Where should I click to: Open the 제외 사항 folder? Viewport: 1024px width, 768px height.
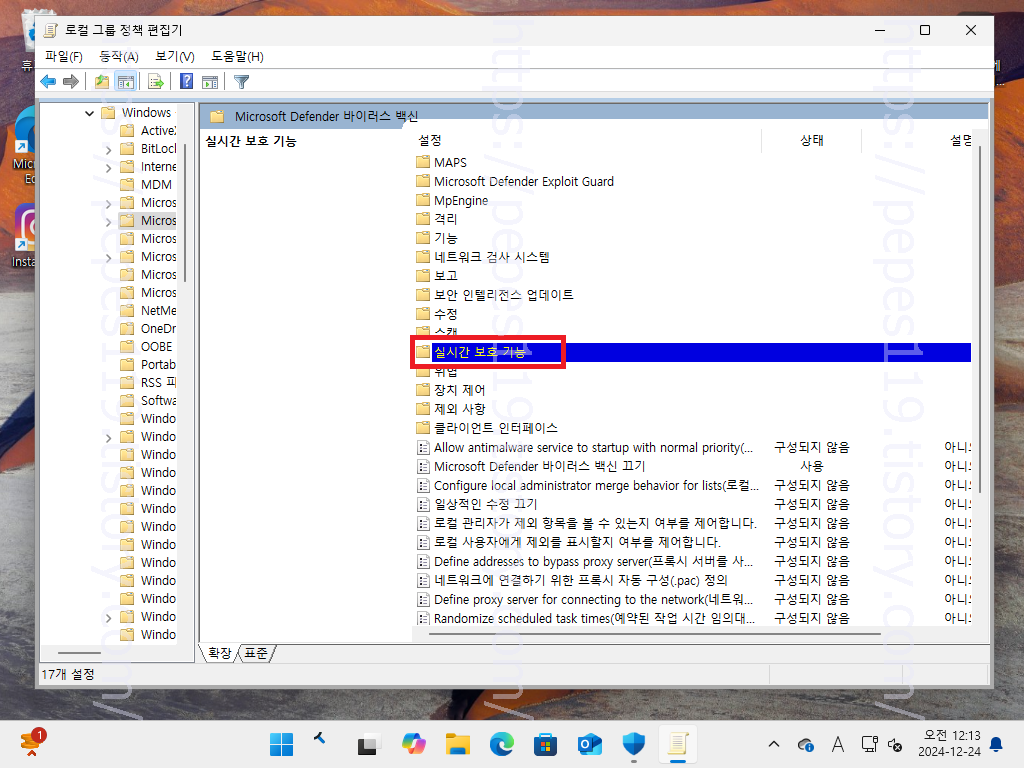[451, 409]
